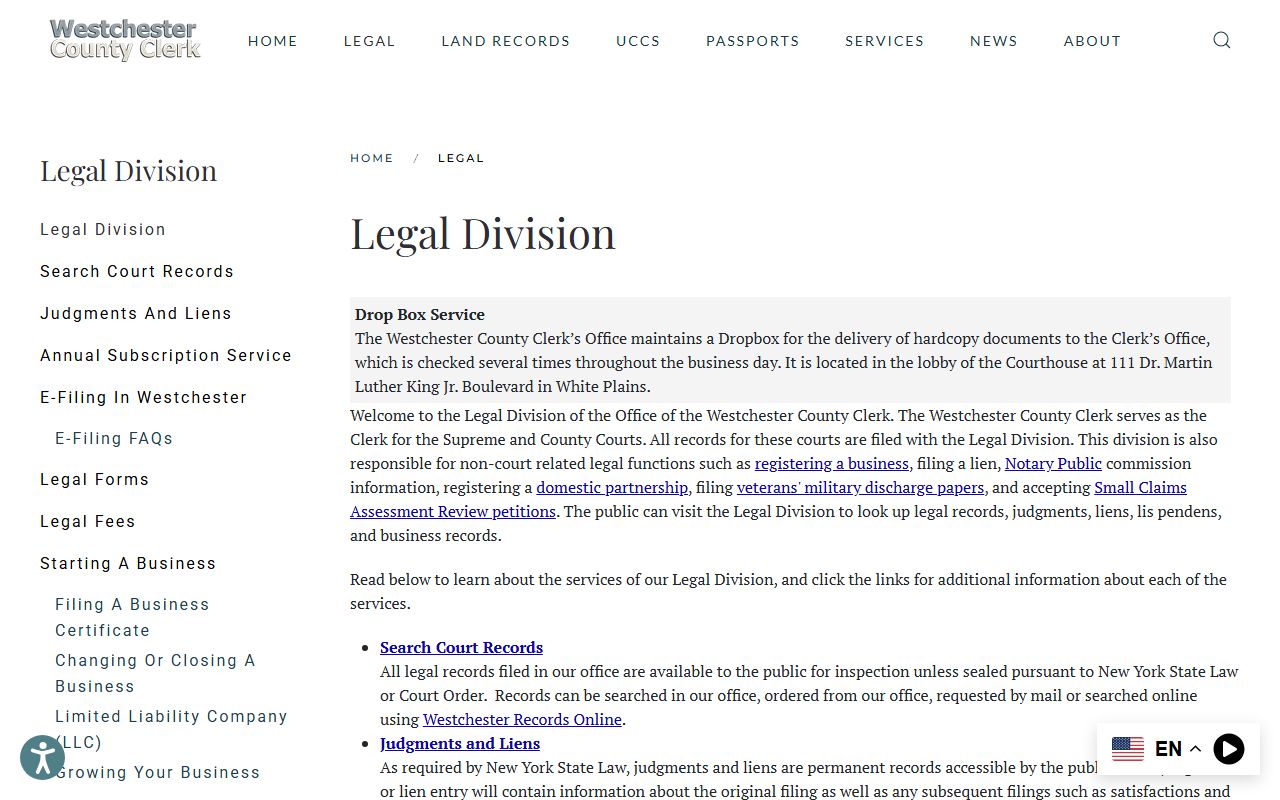This screenshot has height=800, width=1280.
Task: Click the US flag language icon
Action: [1127, 748]
